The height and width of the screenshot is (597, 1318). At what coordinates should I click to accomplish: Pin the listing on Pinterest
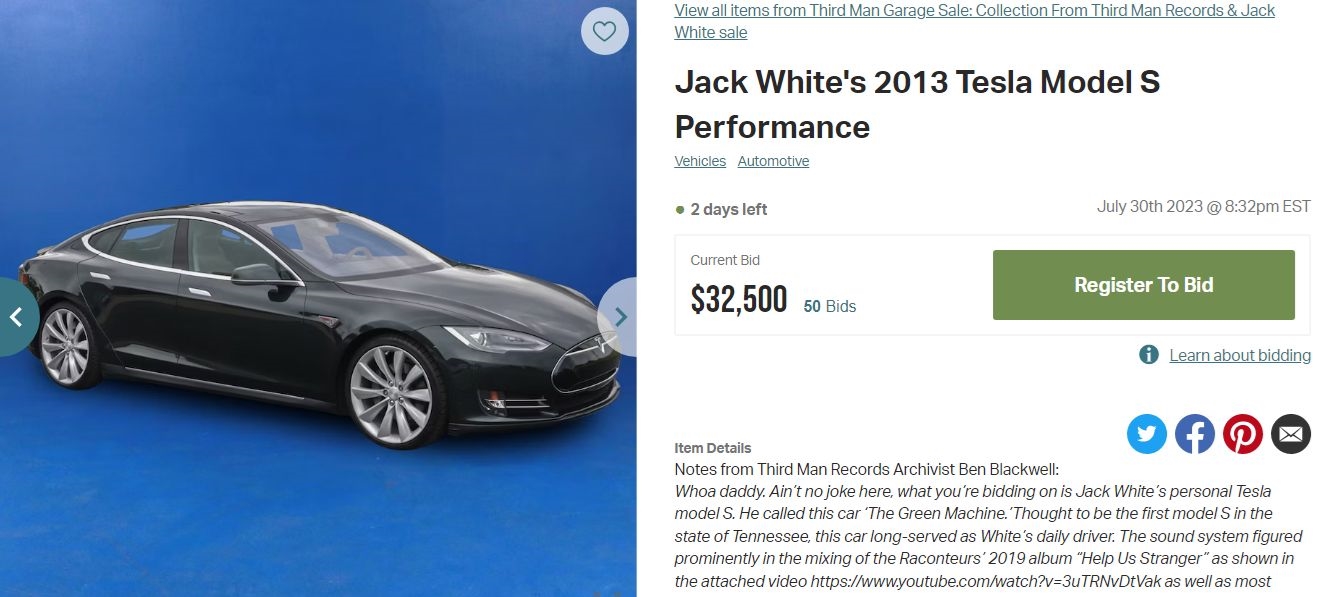coord(1243,434)
